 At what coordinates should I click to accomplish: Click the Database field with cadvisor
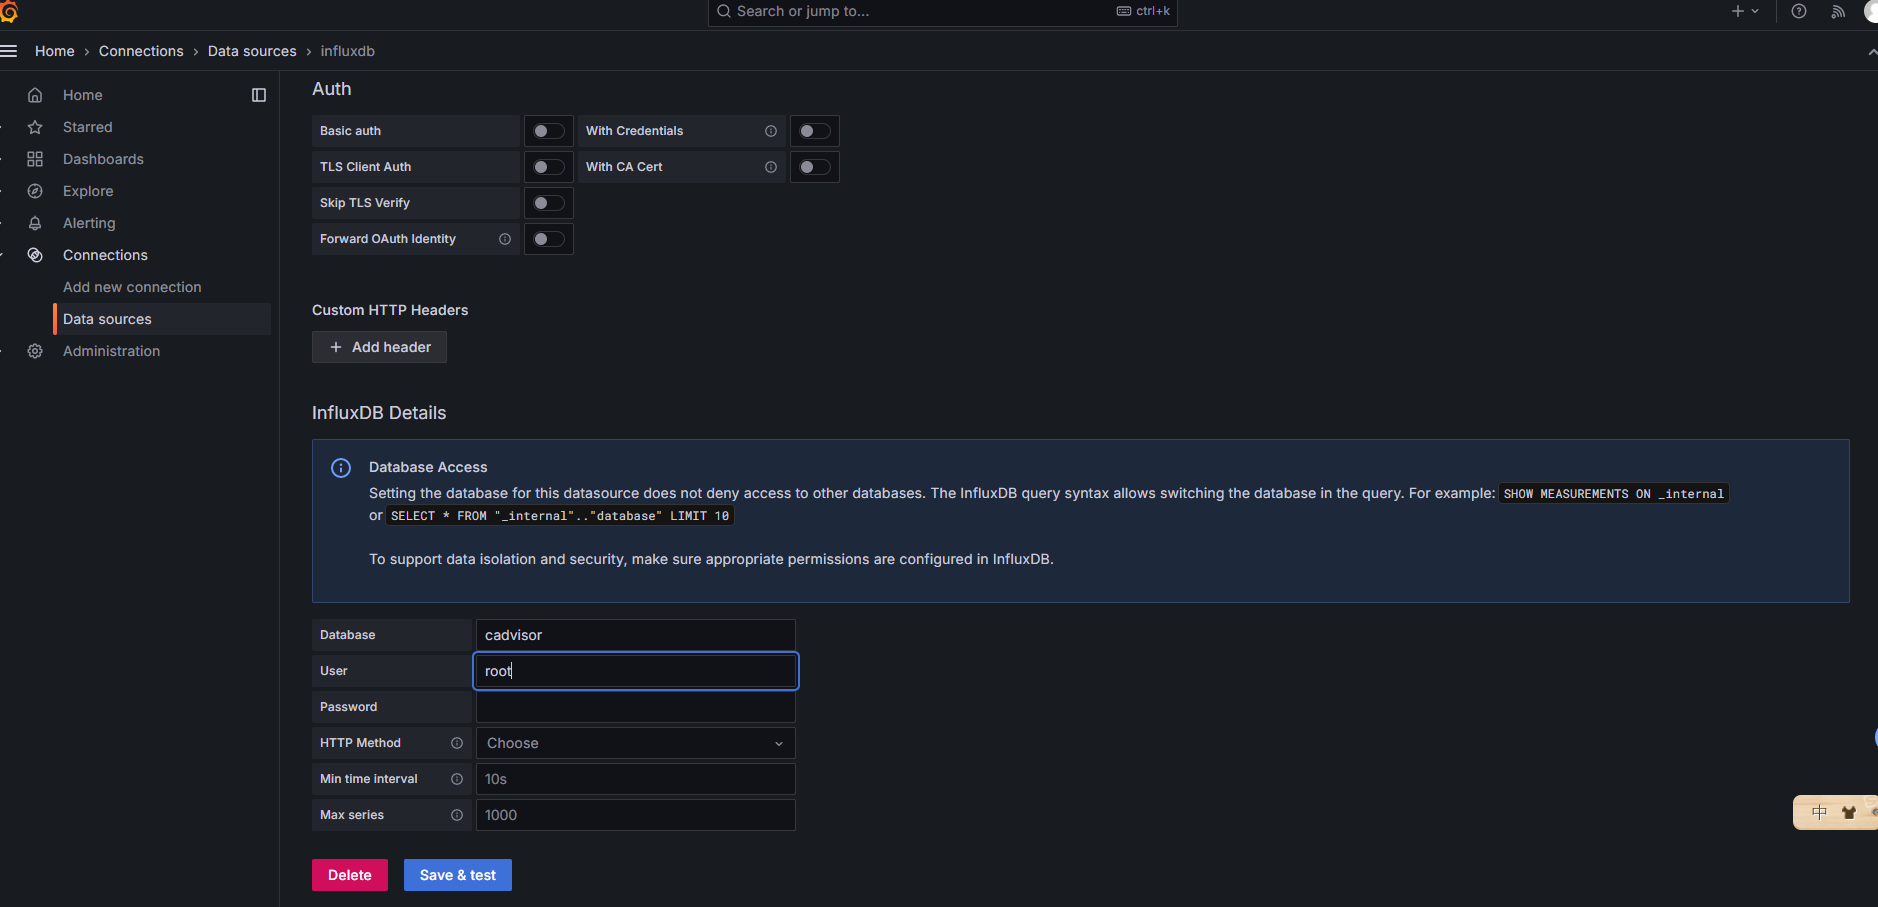[636, 635]
